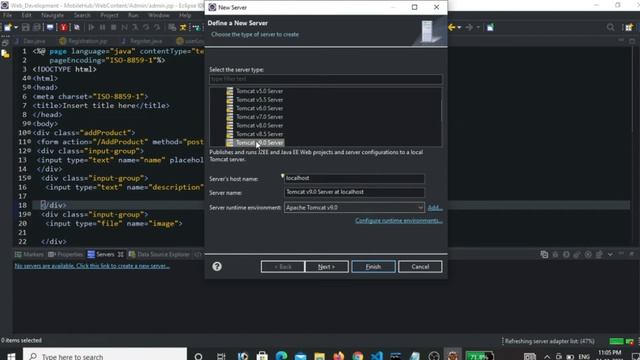Screen dimensions: 640x360
Task: Click the Next button in New Server
Action: [327, 267]
